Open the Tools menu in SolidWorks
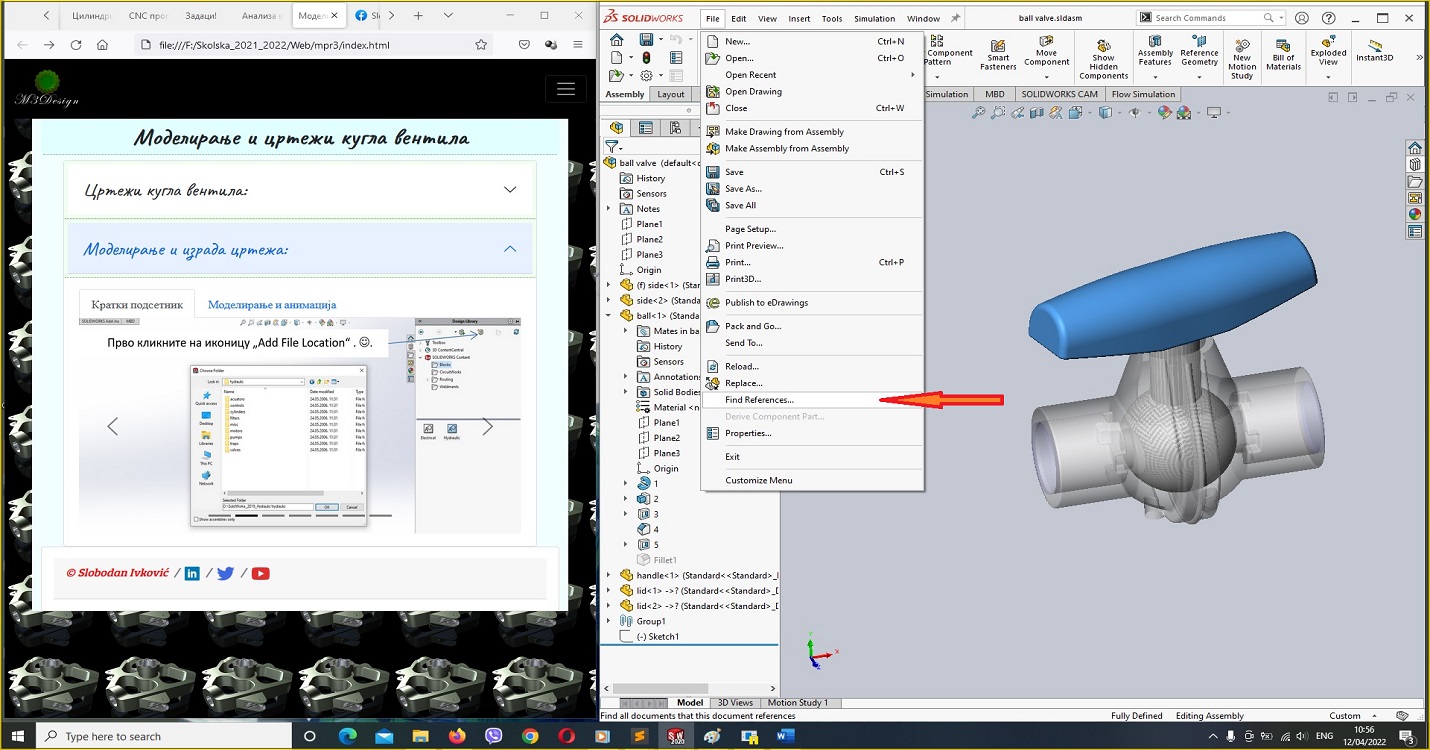 831,18
